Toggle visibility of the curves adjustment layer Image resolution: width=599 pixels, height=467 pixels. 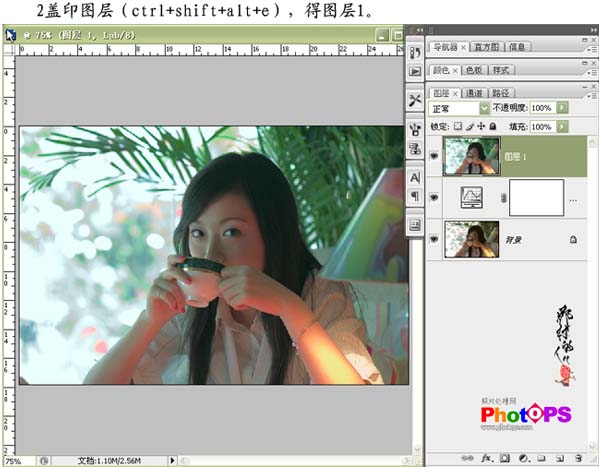tap(434, 198)
